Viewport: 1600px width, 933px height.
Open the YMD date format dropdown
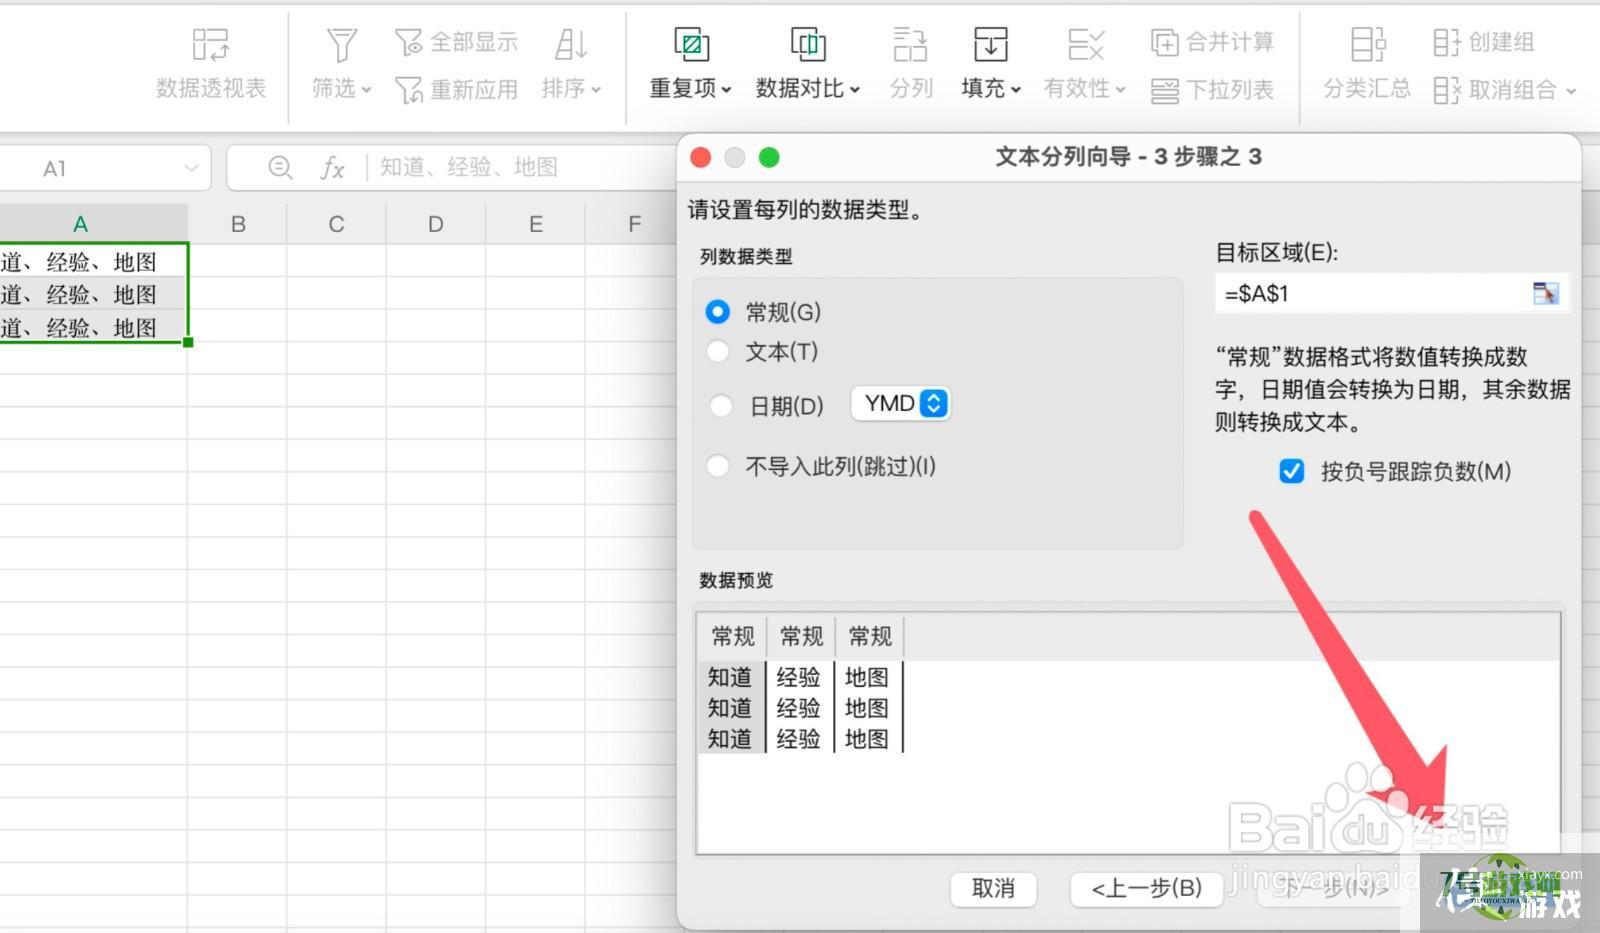[x=901, y=404]
